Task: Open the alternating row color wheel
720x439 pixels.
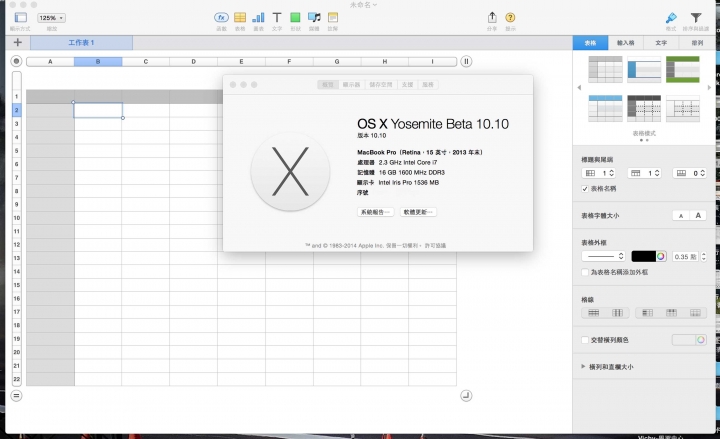Action: [701, 340]
